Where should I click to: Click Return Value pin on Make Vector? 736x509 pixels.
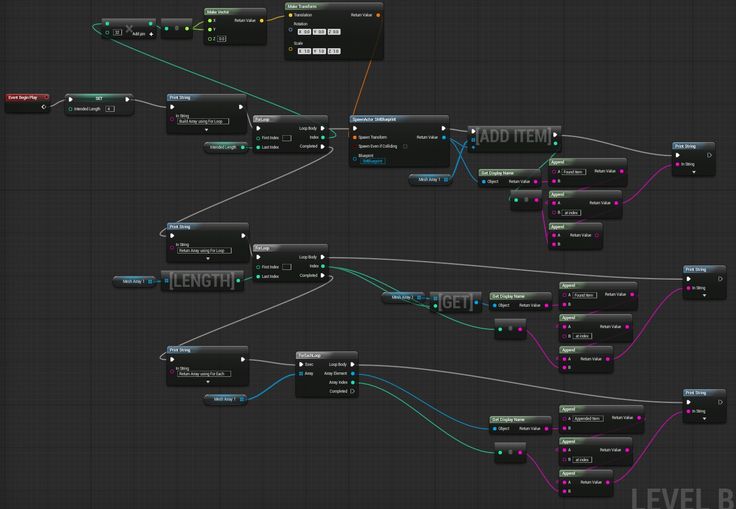(262, 20)
